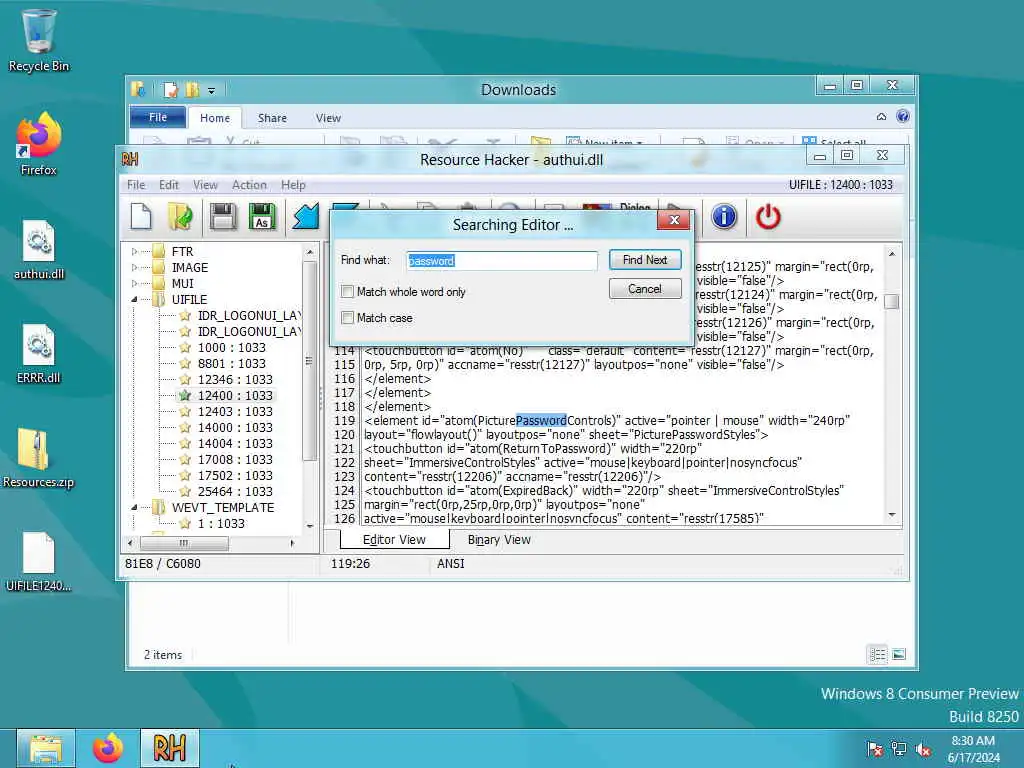Click the blue arrow import resource icon

(305, 217)
